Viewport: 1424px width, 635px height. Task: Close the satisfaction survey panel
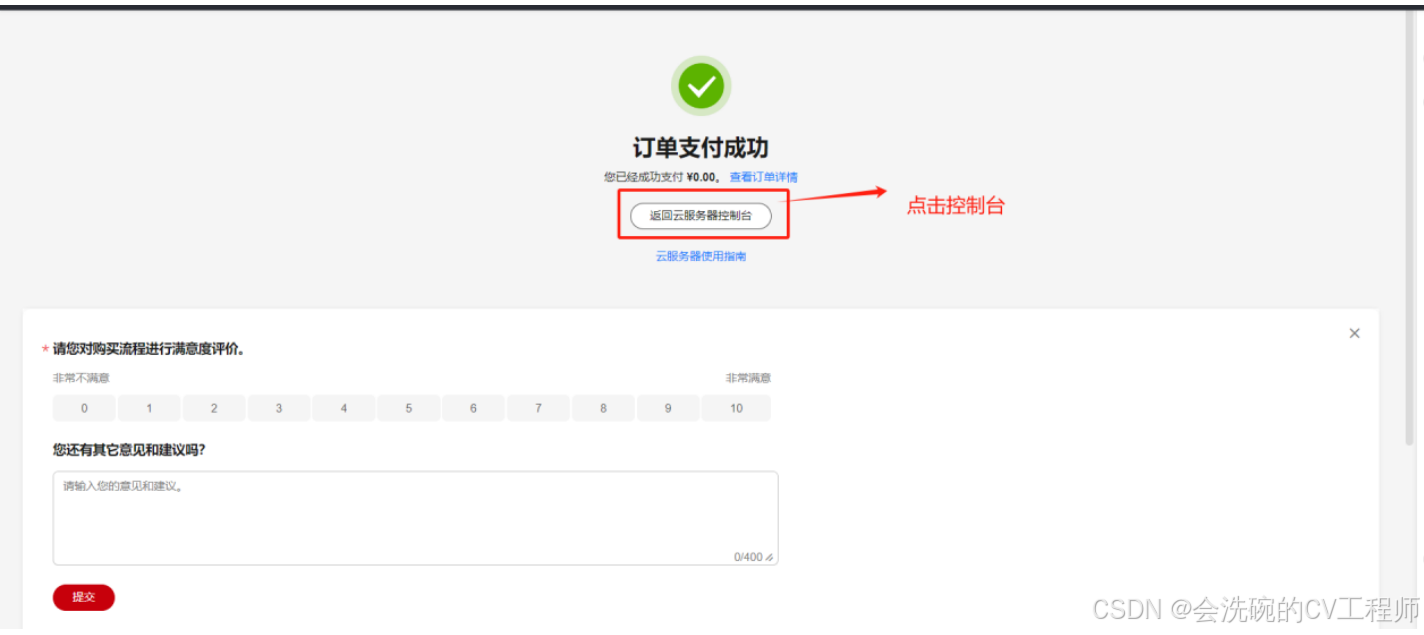(x=1354, y=333)
